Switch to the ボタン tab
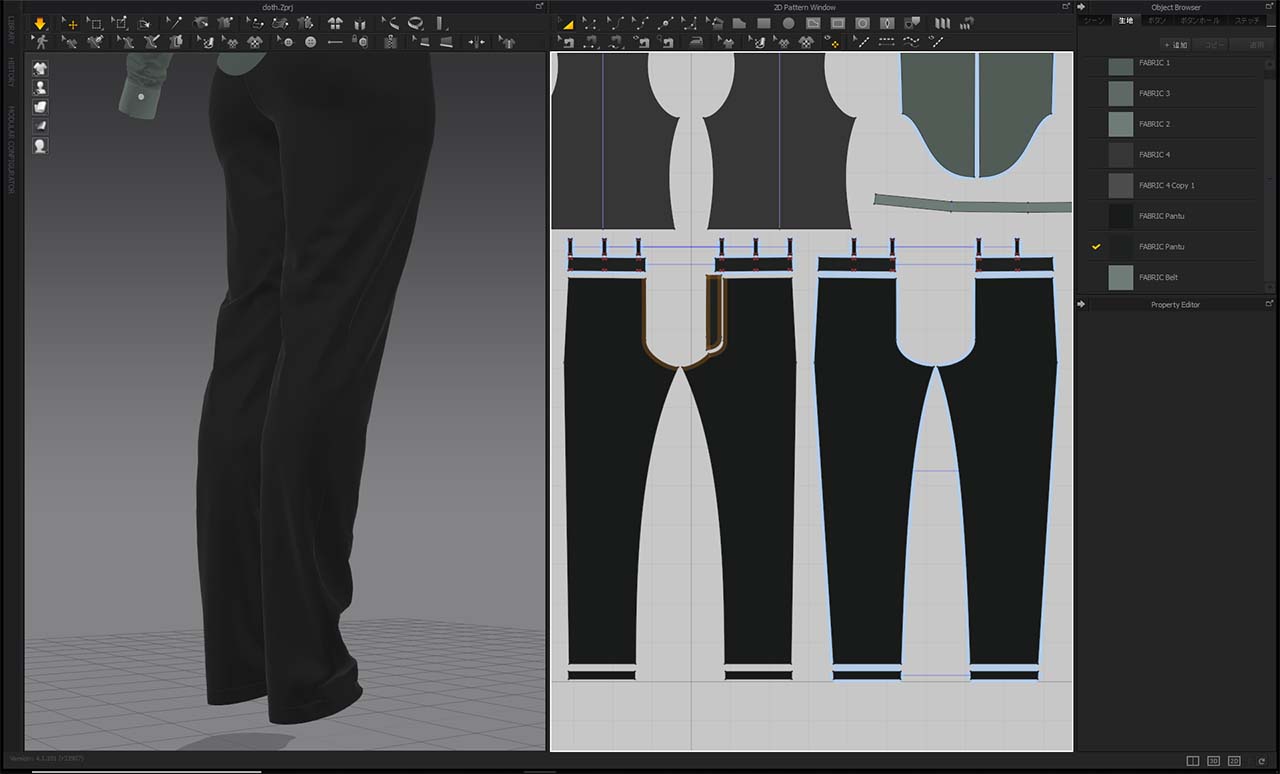Viewport: 1280px width, 774px height. coord(1156,20)
